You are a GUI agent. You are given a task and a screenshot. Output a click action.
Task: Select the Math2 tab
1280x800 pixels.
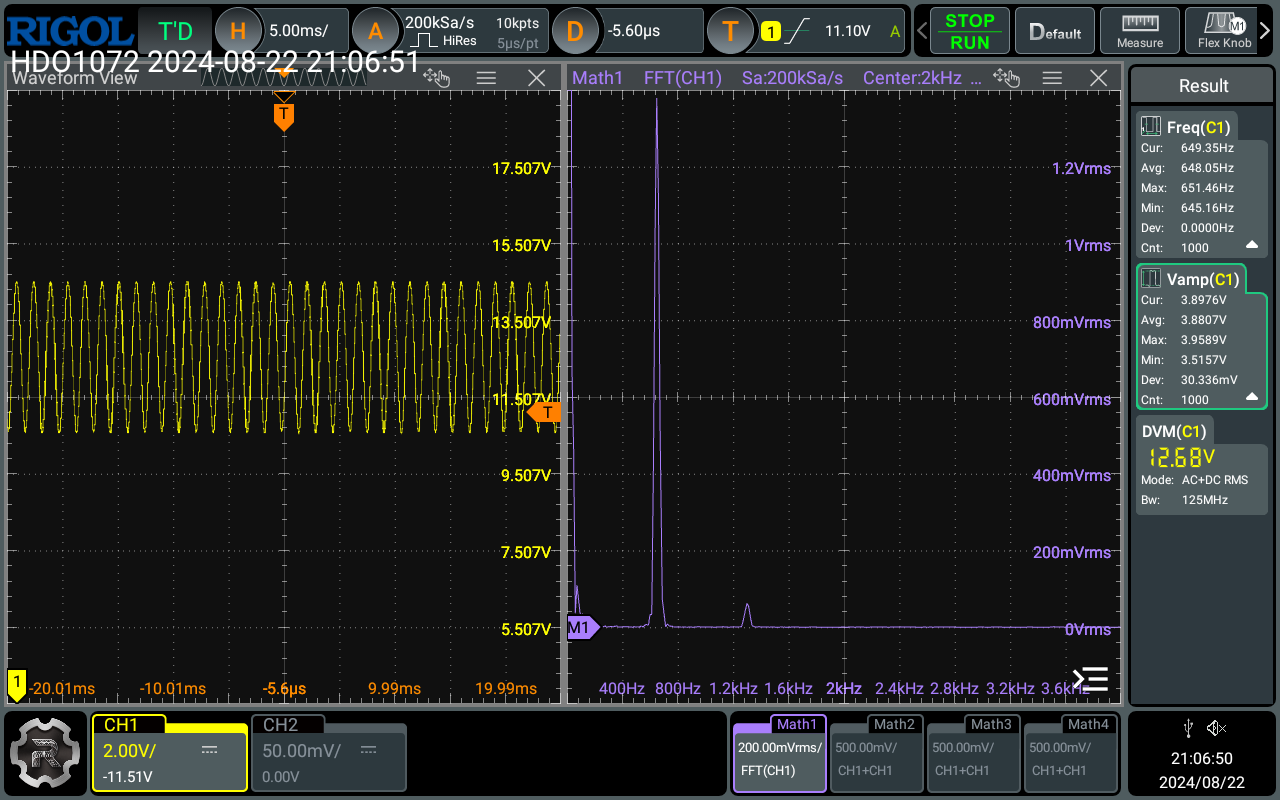point(894,724)
